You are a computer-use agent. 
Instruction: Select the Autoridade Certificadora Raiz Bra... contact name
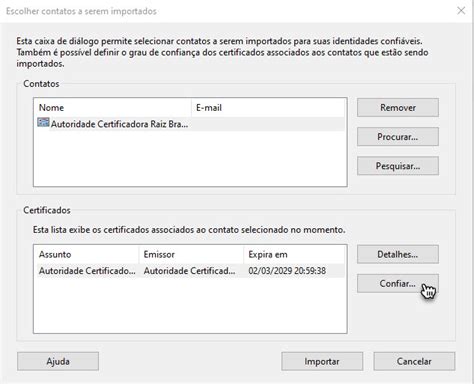119,124
